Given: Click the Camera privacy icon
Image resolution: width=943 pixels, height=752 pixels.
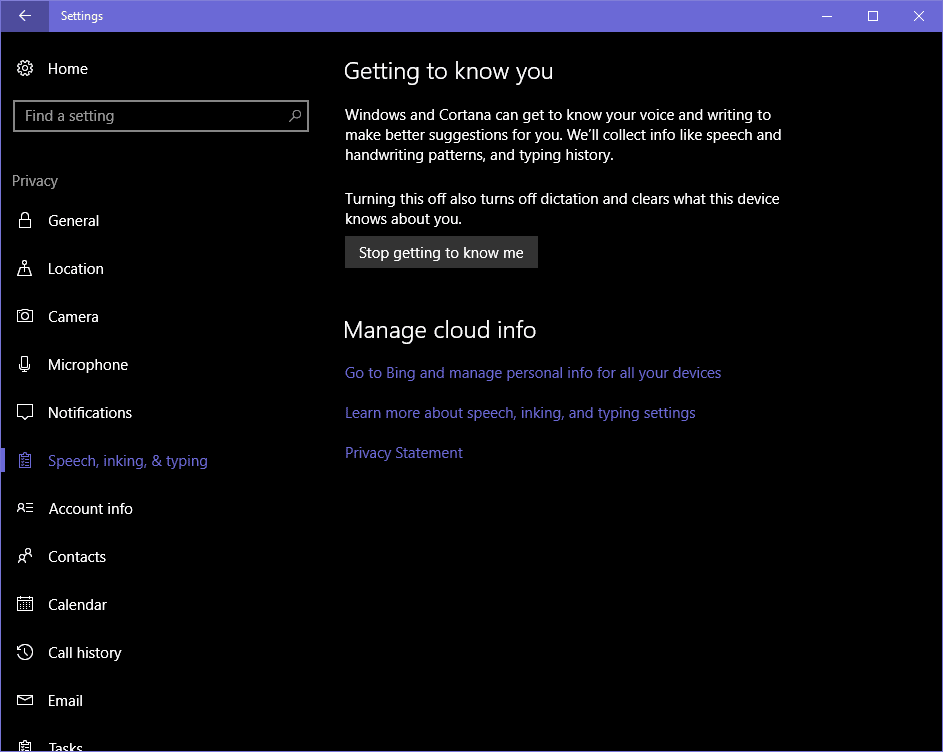Looking at the screenshot, I should pos(24,316).
